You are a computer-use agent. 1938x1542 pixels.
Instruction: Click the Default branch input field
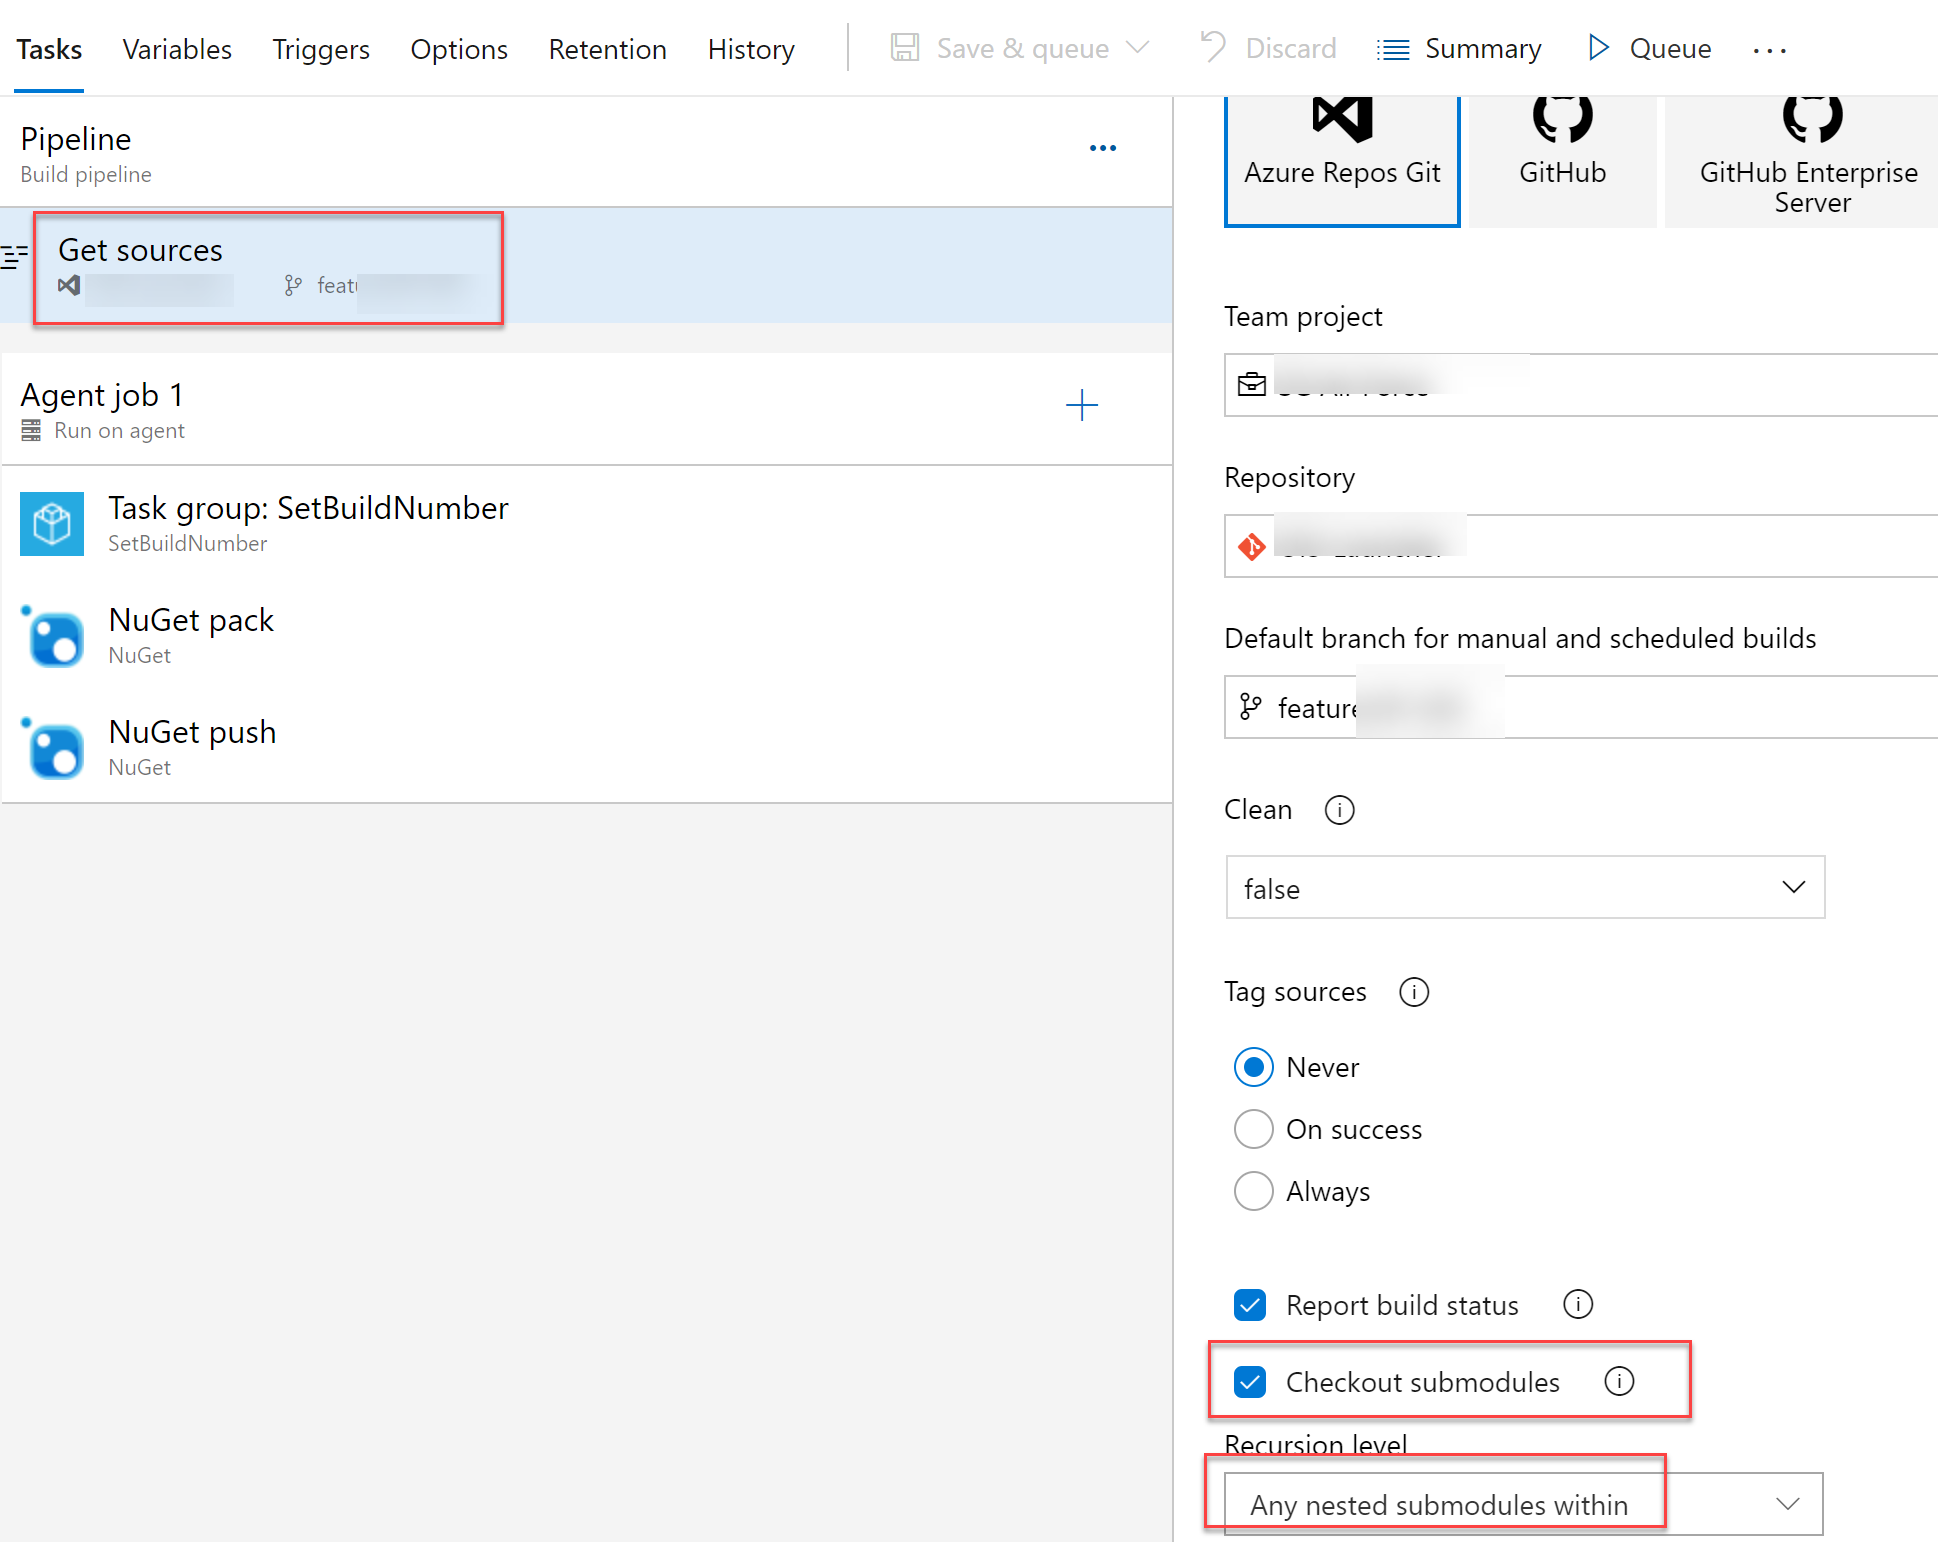[x=1580, y=707]
